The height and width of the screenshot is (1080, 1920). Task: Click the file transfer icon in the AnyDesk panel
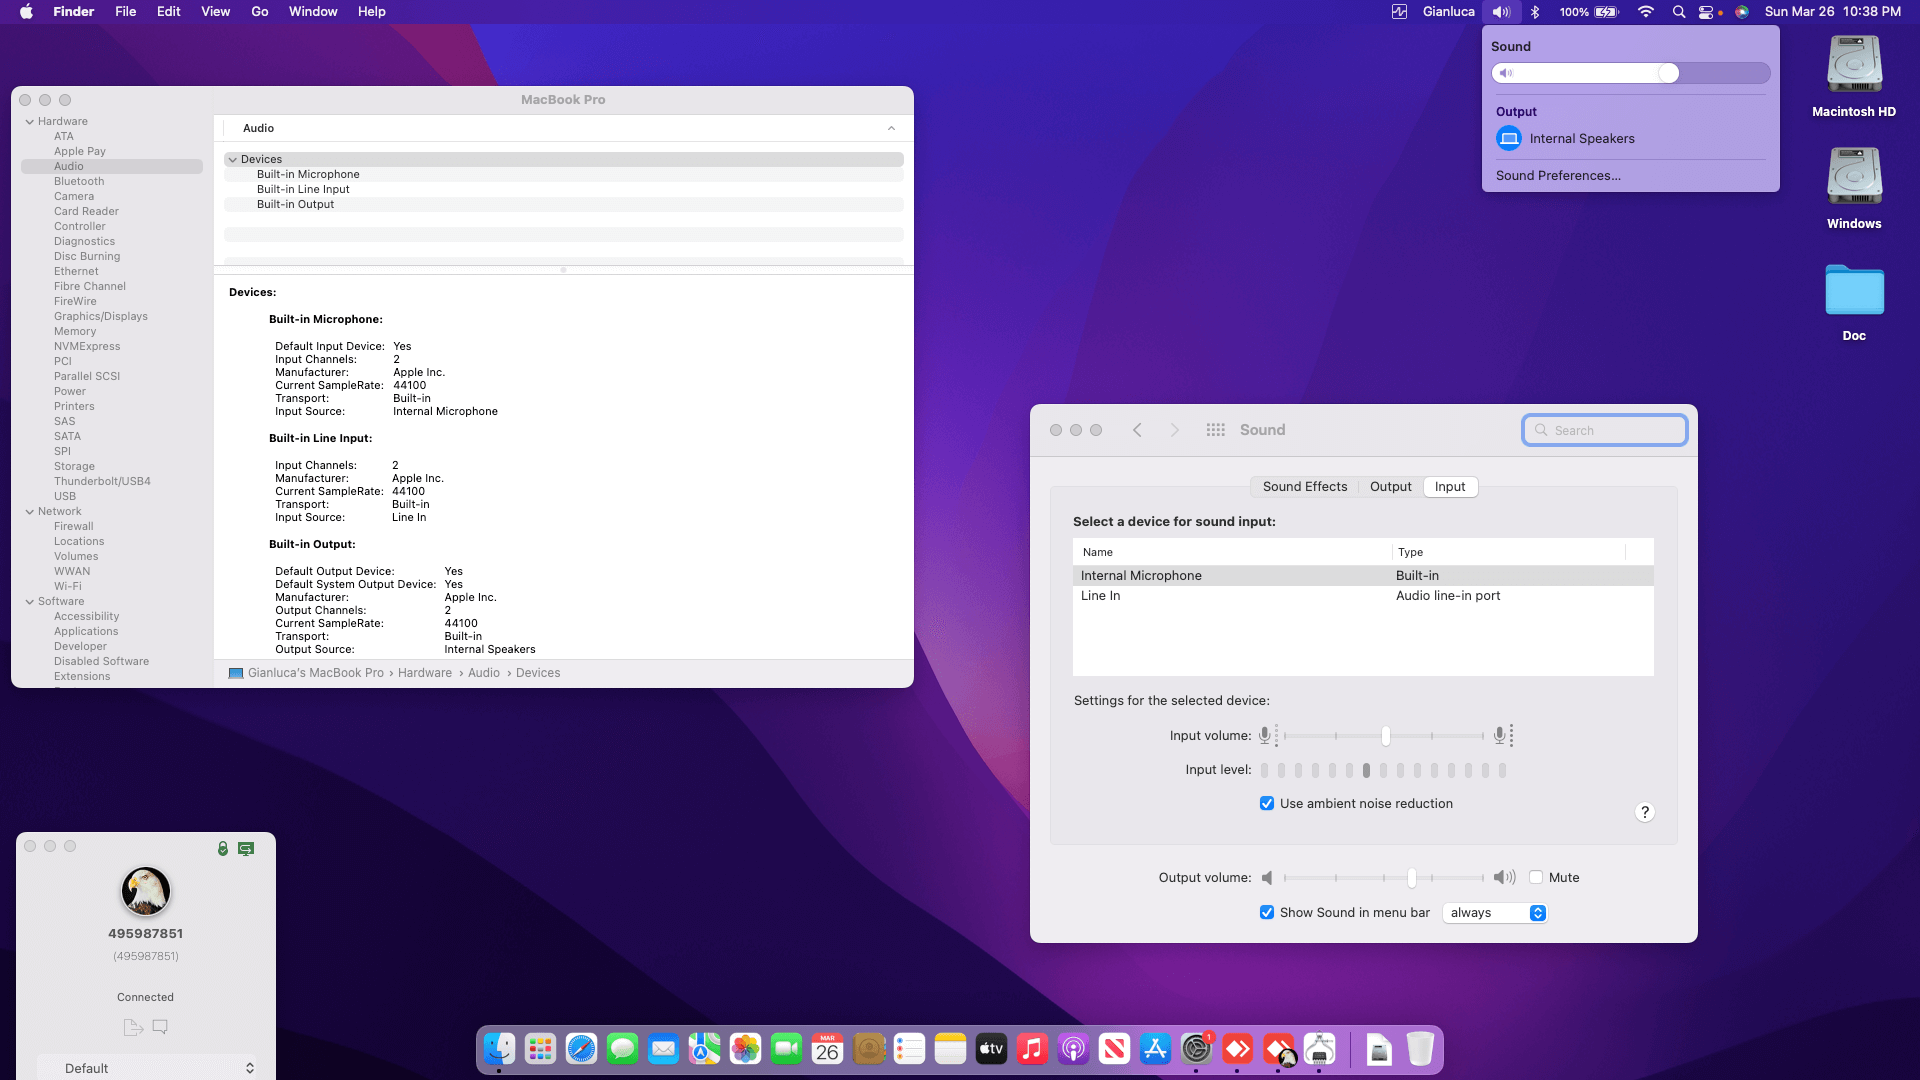pos(133,1027)
